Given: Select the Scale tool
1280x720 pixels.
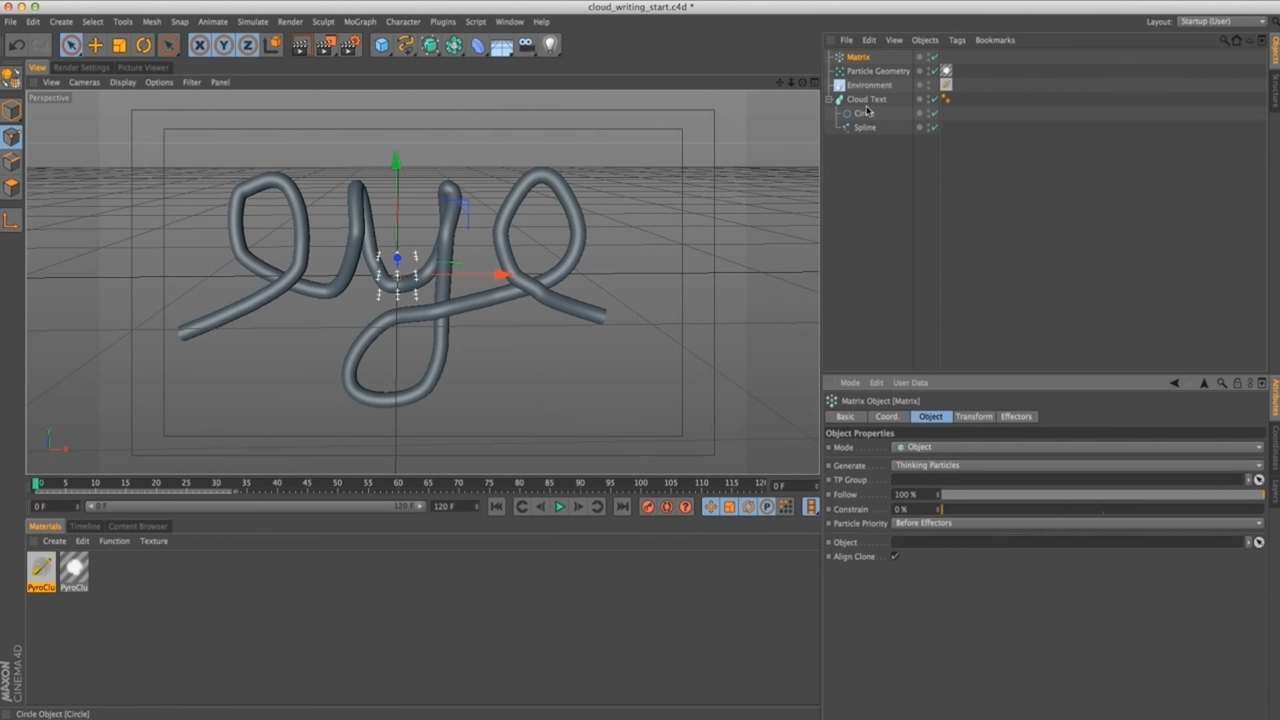Looking at the screenshot, I should (x=119, y=45).
